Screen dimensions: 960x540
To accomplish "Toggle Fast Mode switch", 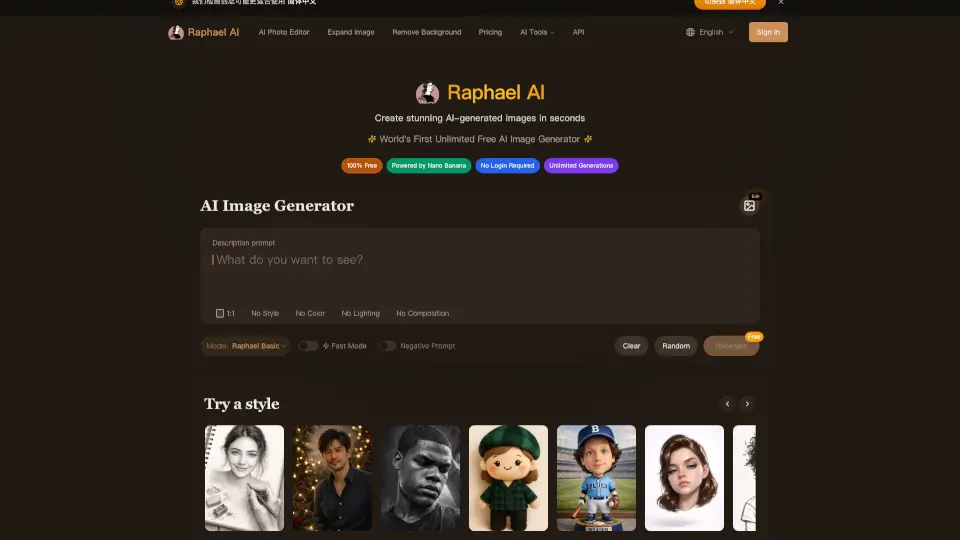I will tap(308, 346).
